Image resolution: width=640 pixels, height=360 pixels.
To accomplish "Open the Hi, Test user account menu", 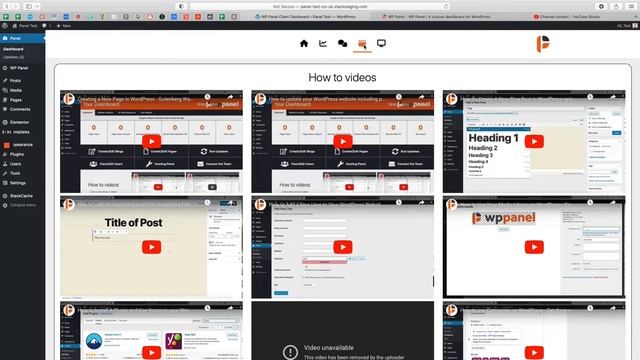I will (x=627, y=25).
